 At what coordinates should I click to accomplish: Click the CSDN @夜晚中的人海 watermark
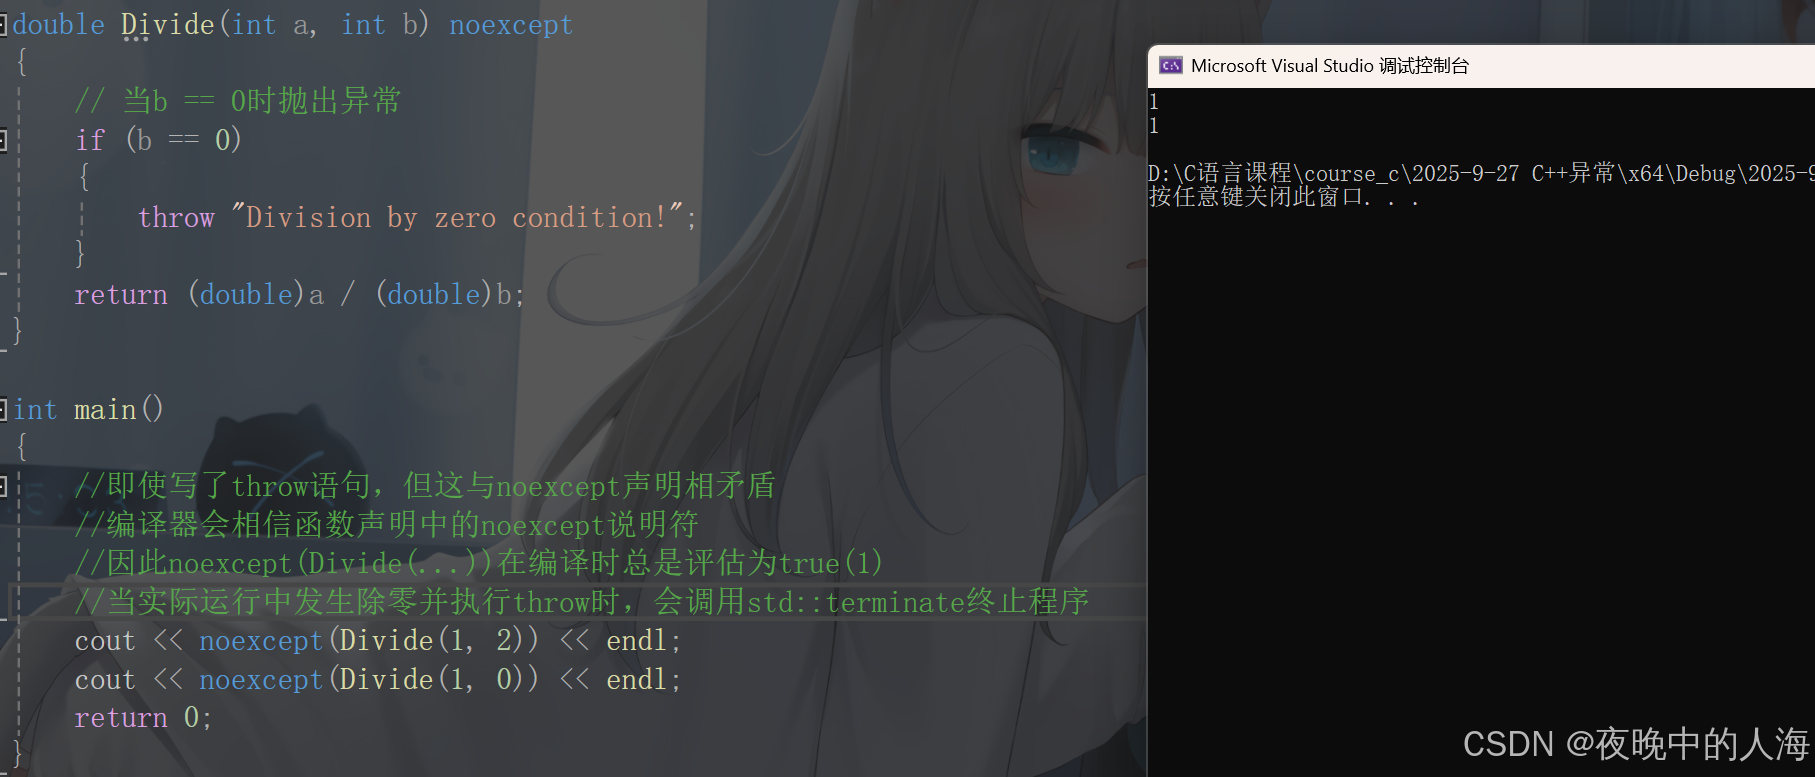pyautogui.click(x=1636, y=744)
